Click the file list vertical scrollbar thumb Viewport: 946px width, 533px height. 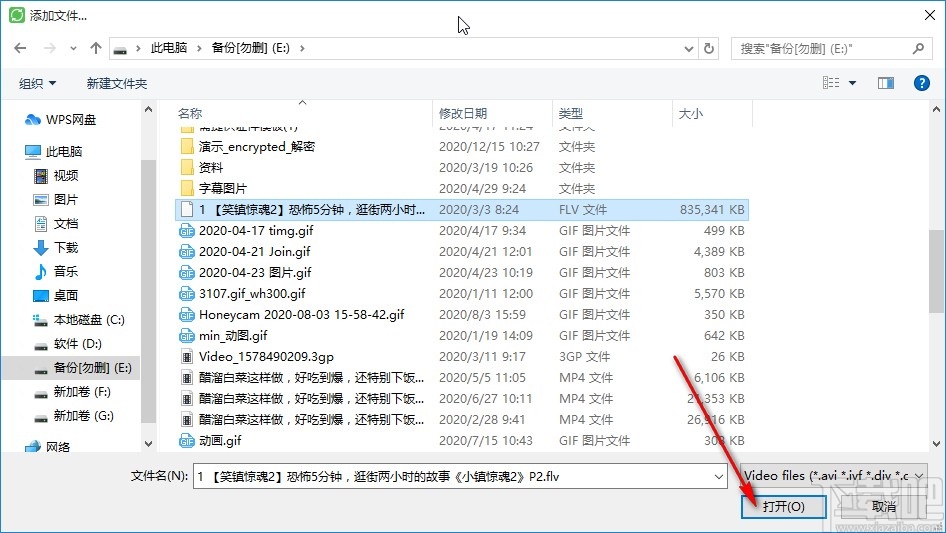(x=936, y=271)
